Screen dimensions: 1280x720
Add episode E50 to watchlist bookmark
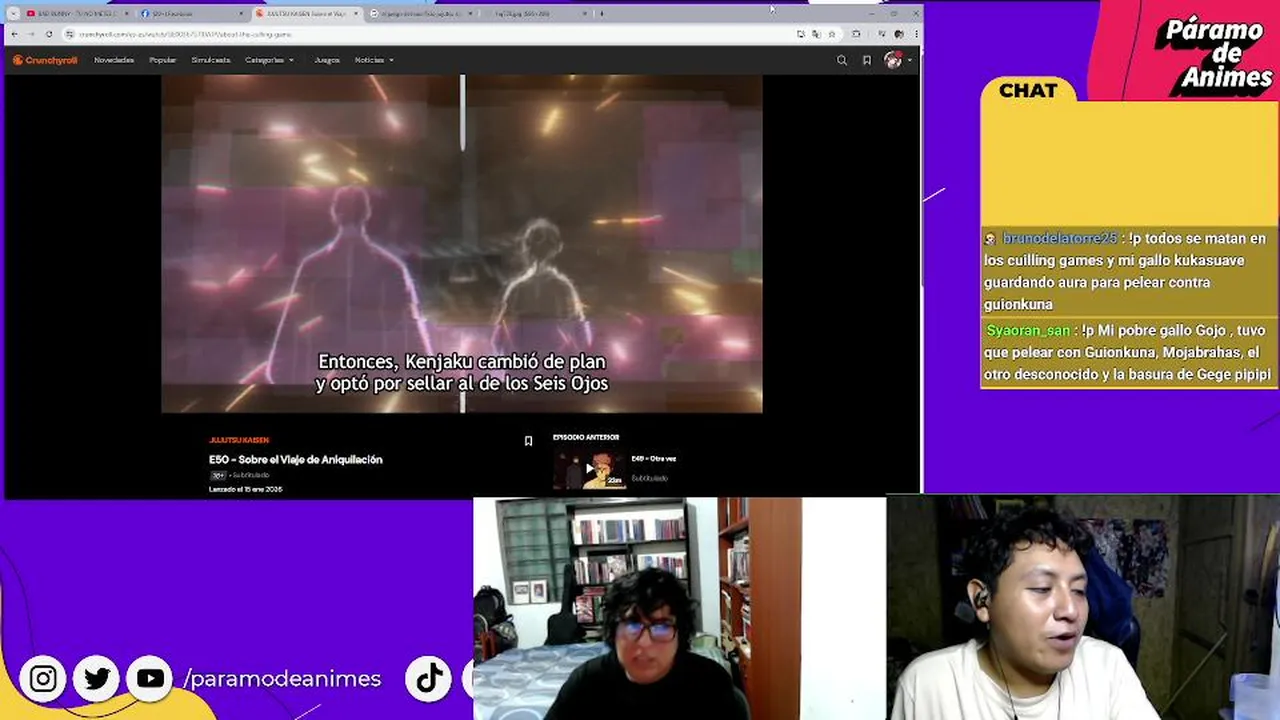[x=528, y=441]
